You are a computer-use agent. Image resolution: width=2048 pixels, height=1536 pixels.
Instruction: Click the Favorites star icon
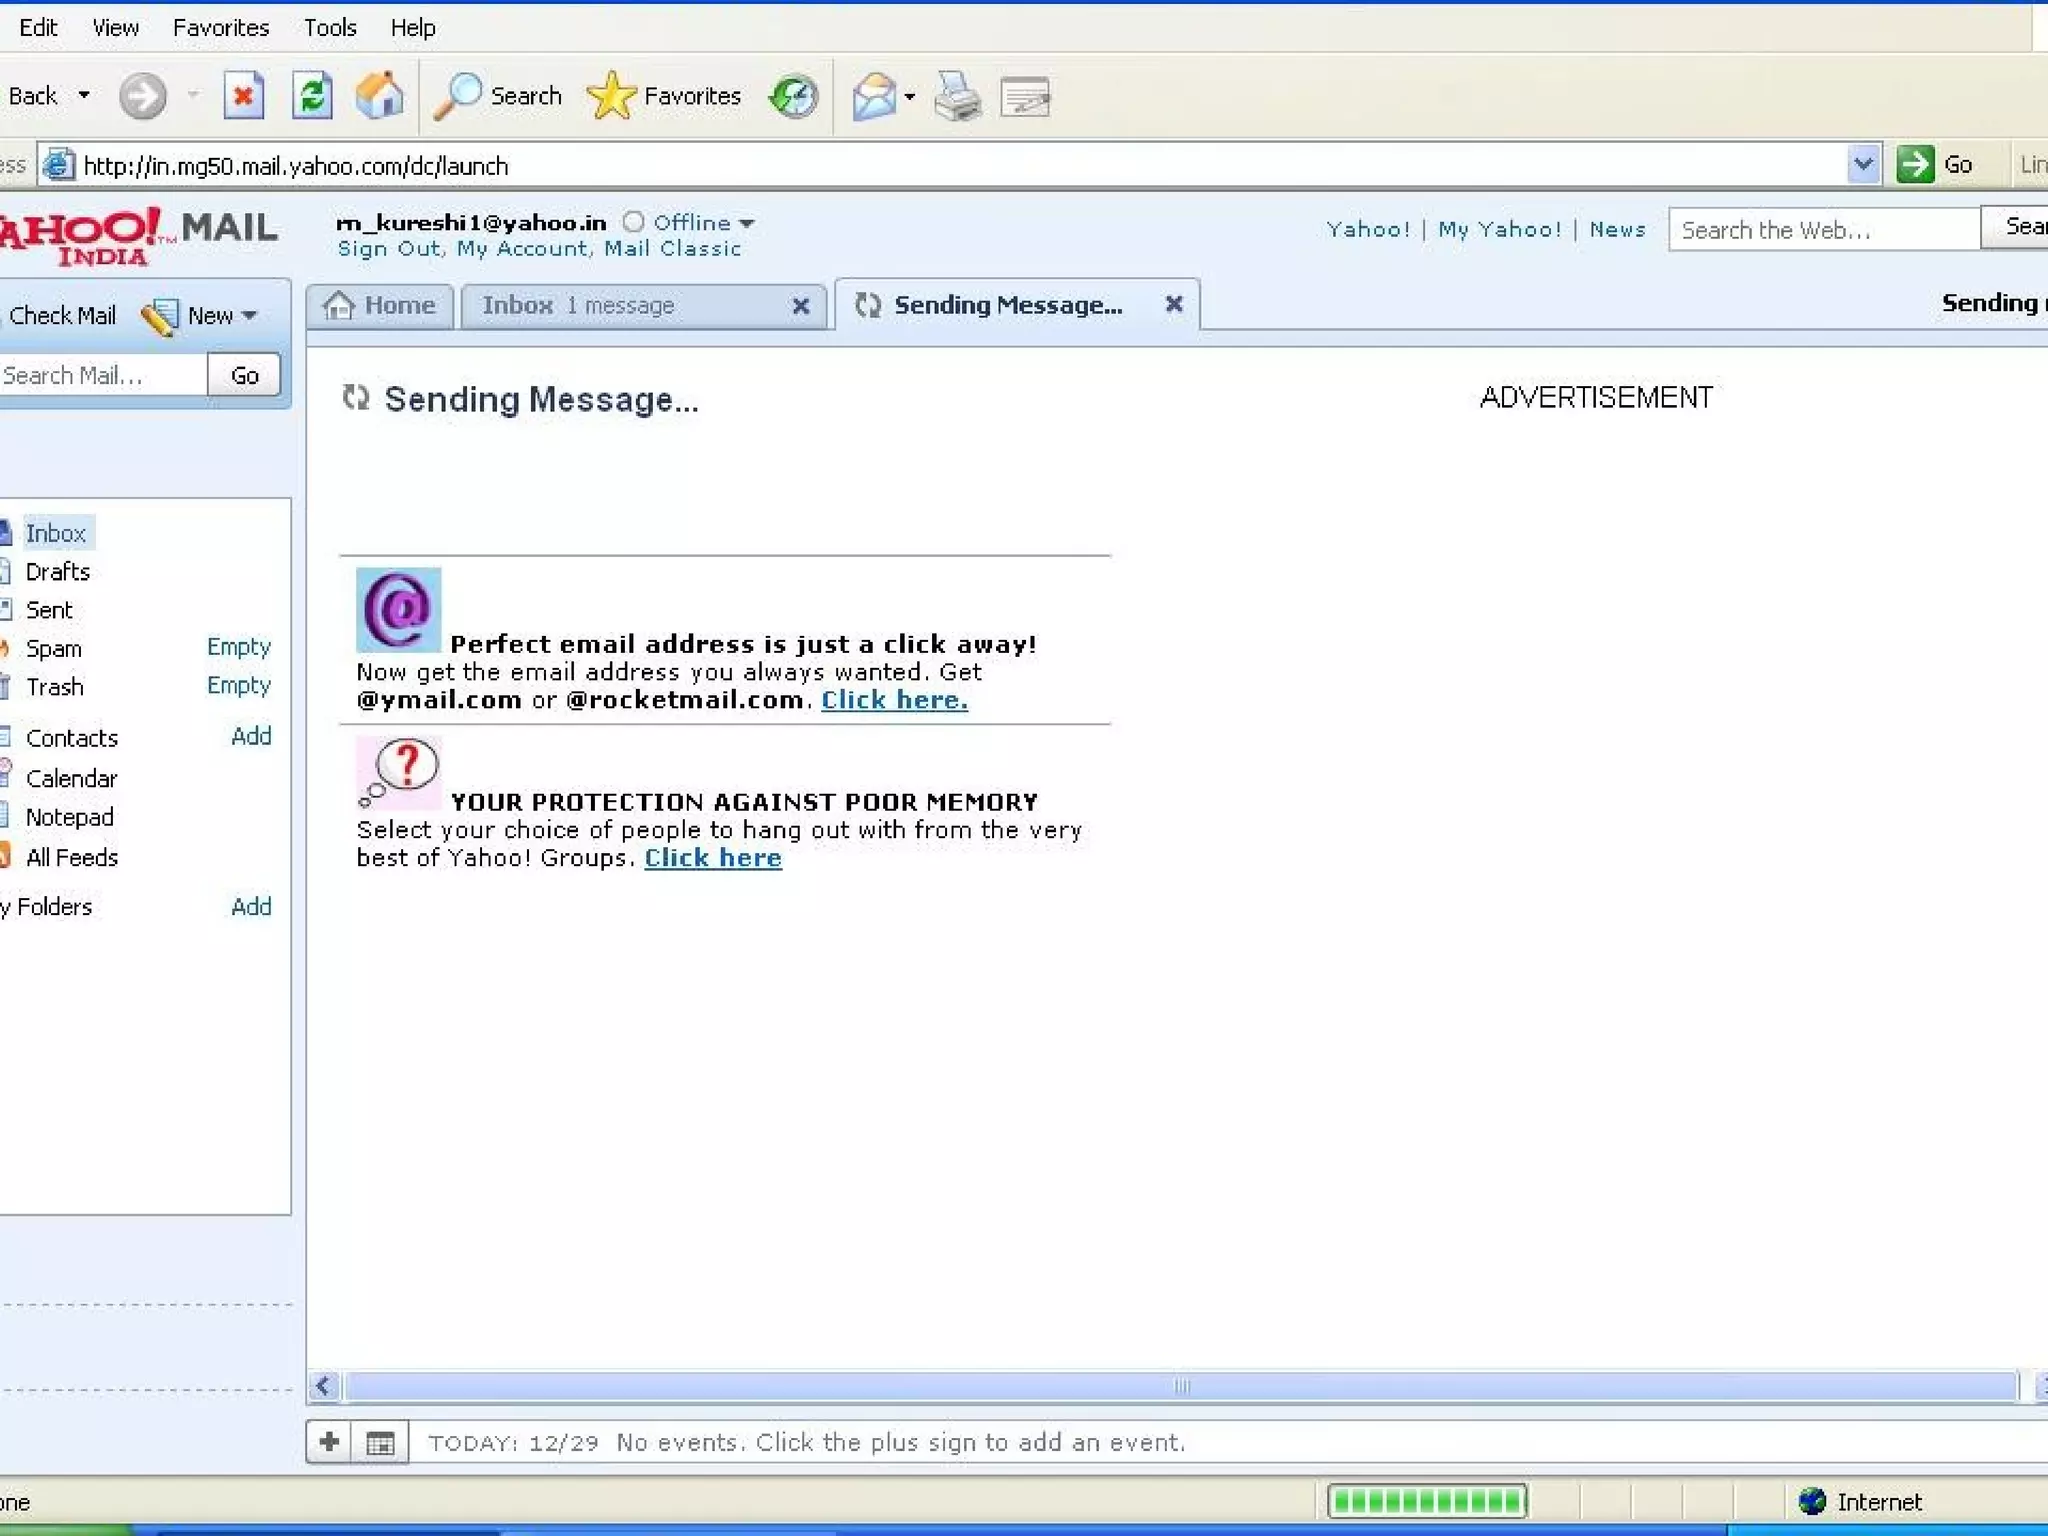(611, 97)
